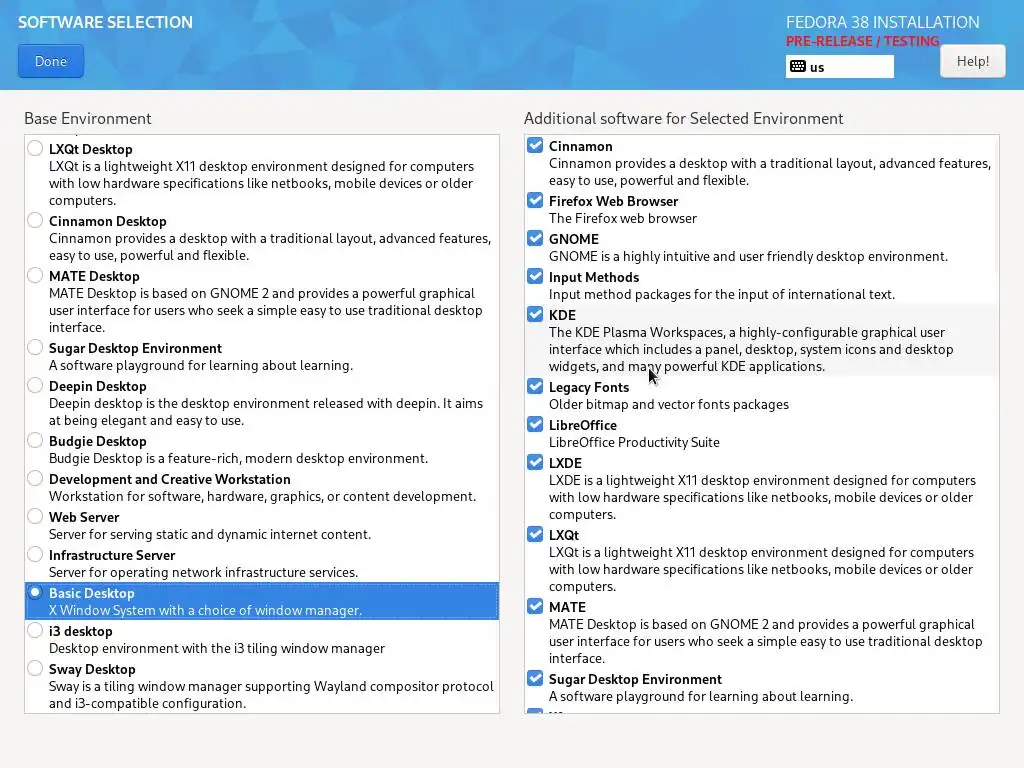Select the i3 desktop radio button
The height and width of the screenshot is (768, 1024).
pyautogui.click(x=35, y=630)
